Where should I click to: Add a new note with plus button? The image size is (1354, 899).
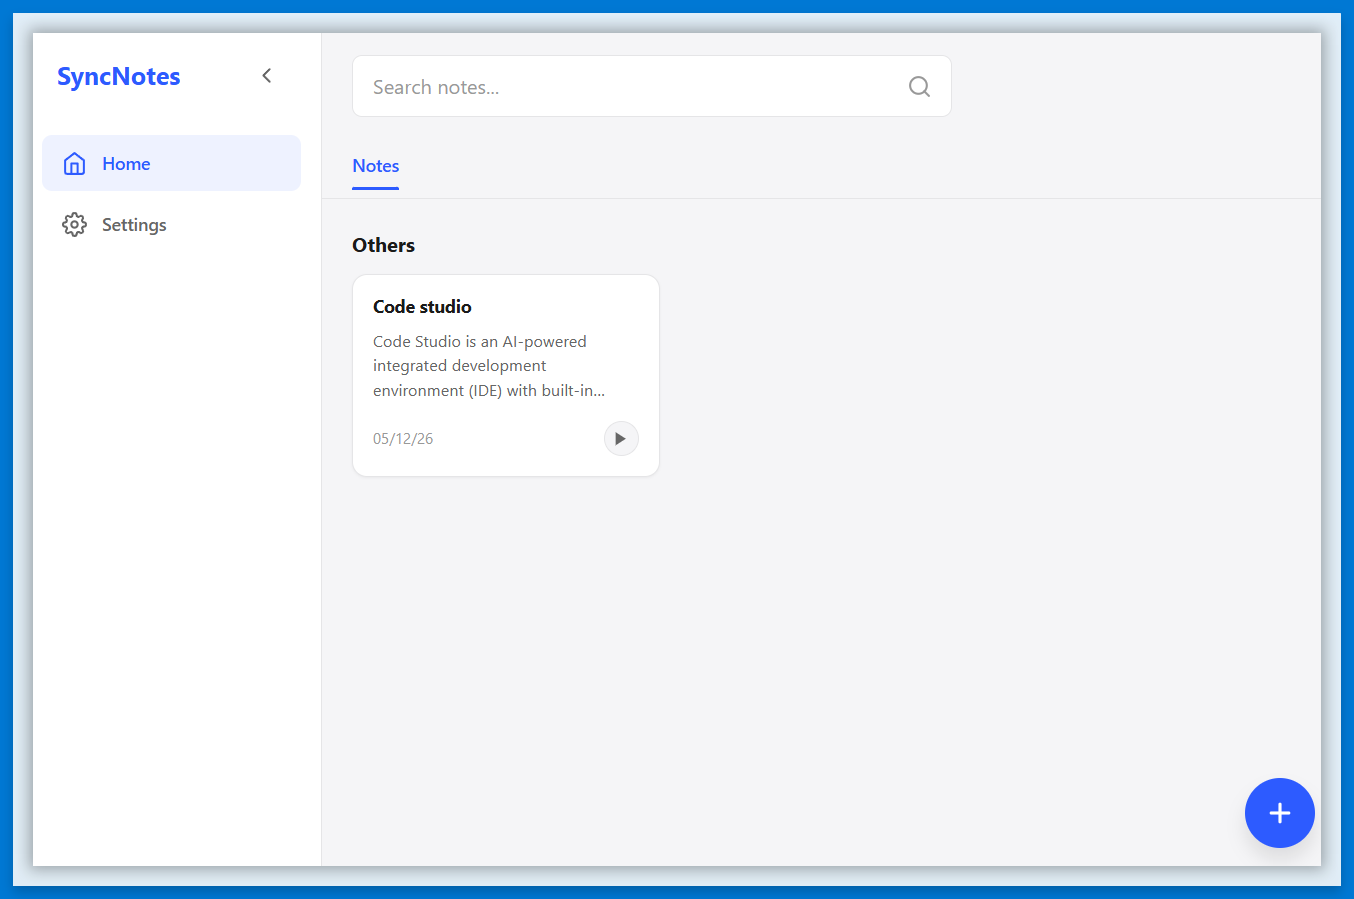click(1280, 813)
